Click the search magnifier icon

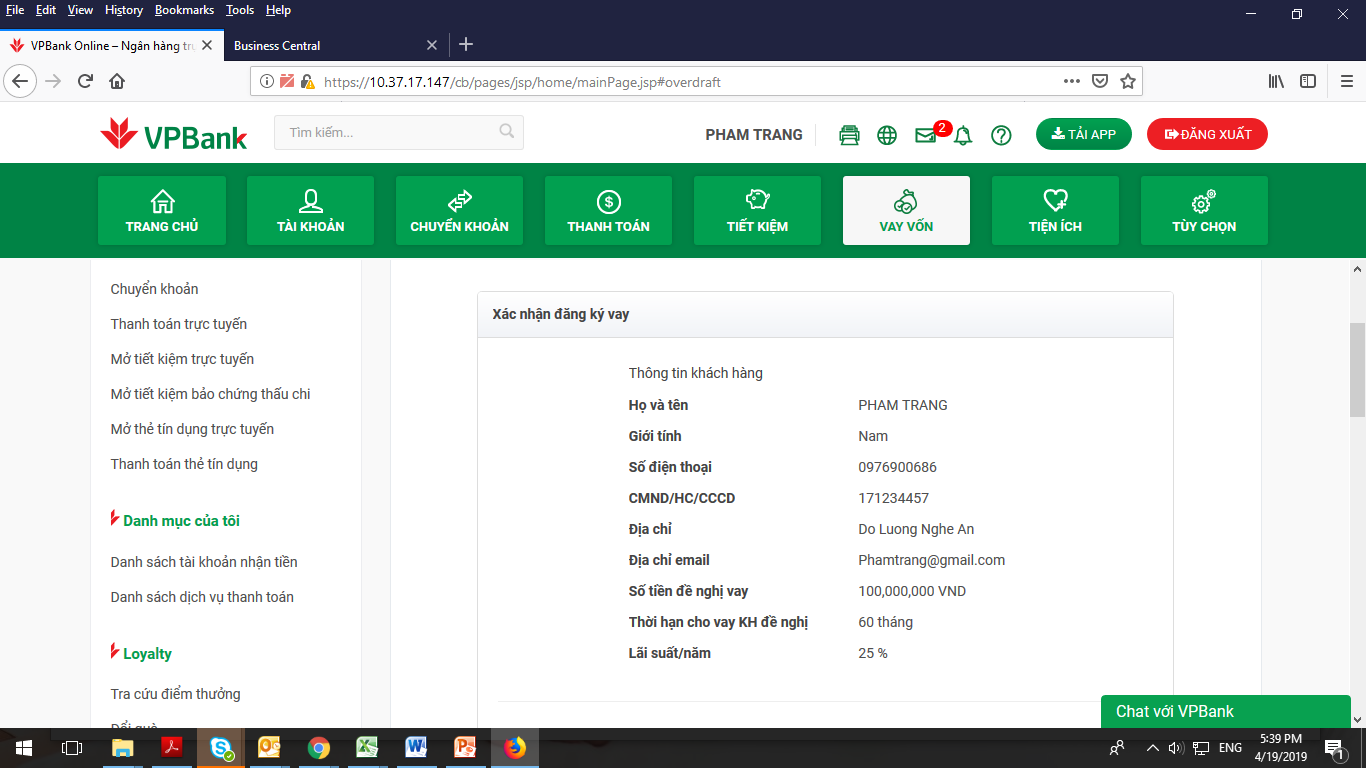(x=507, y=131)
